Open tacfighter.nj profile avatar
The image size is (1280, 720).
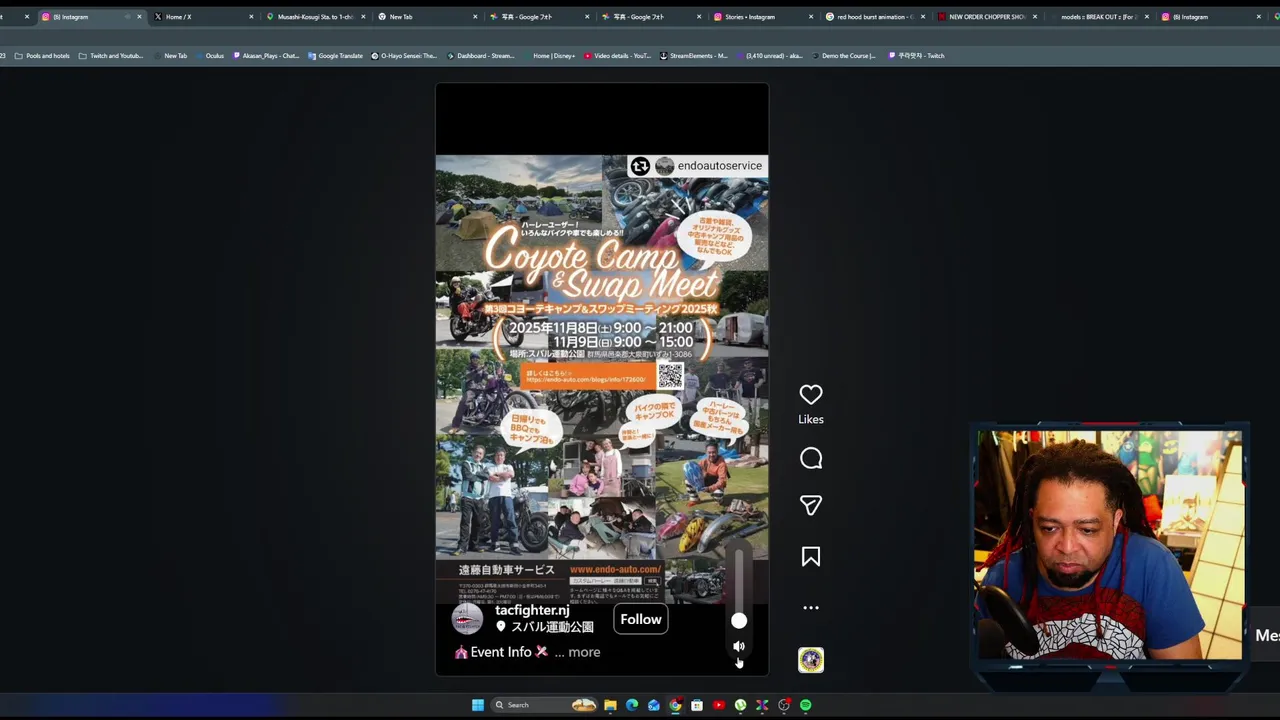point(467,619)
